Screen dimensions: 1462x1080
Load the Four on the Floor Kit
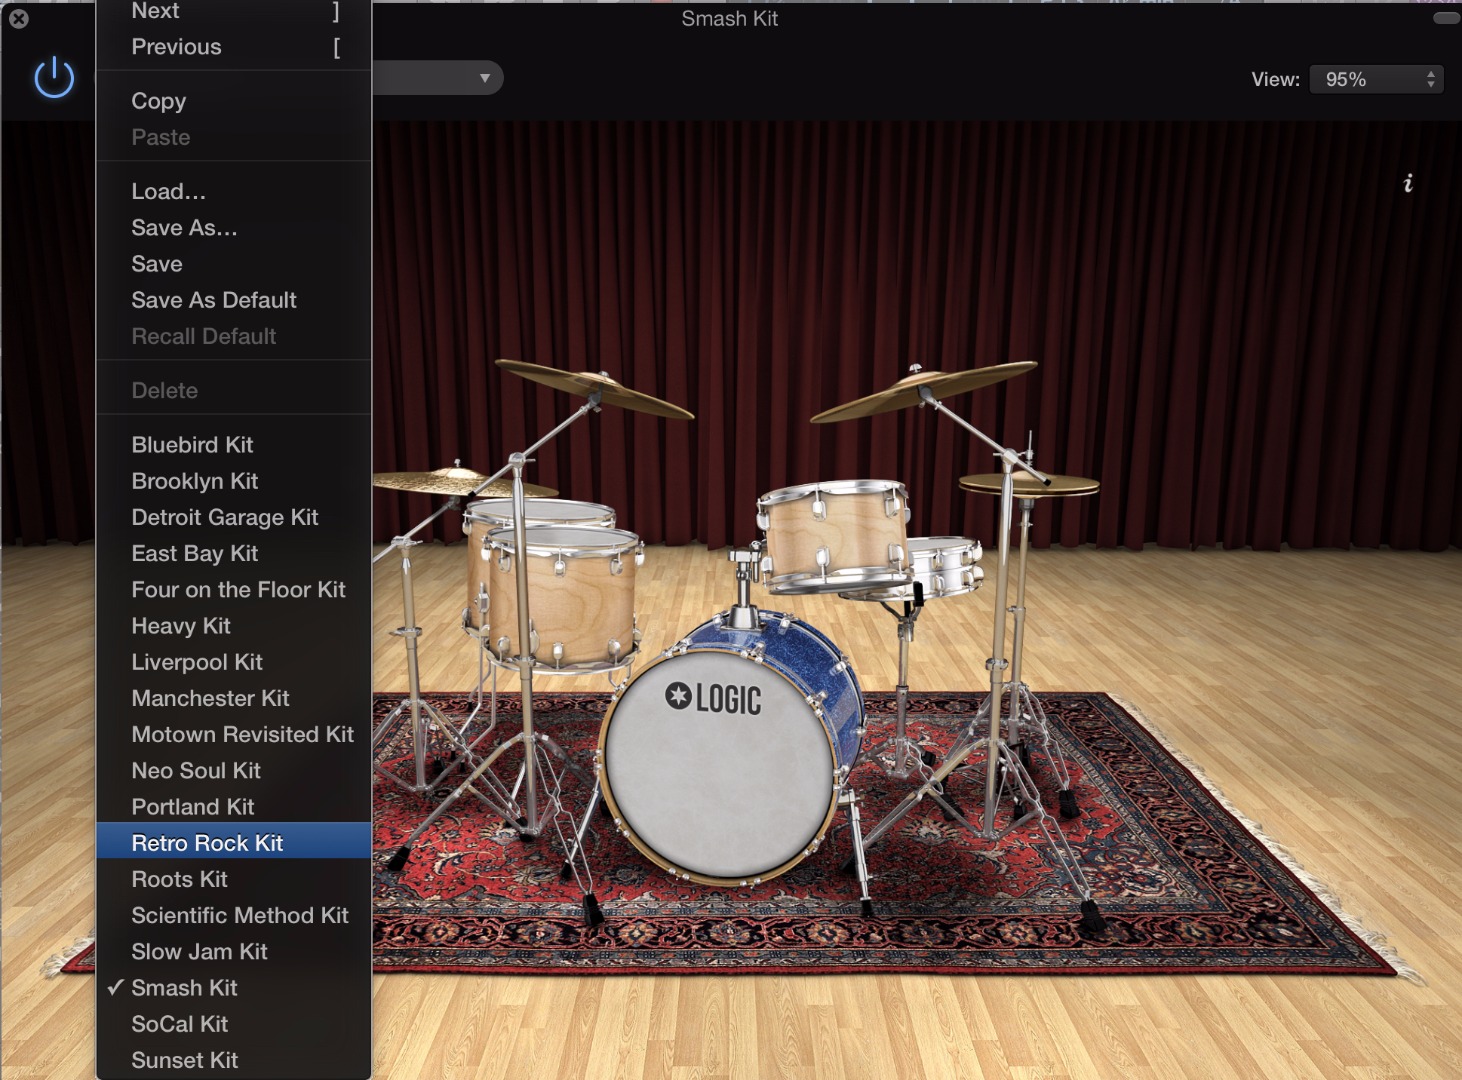coord(234,590)
